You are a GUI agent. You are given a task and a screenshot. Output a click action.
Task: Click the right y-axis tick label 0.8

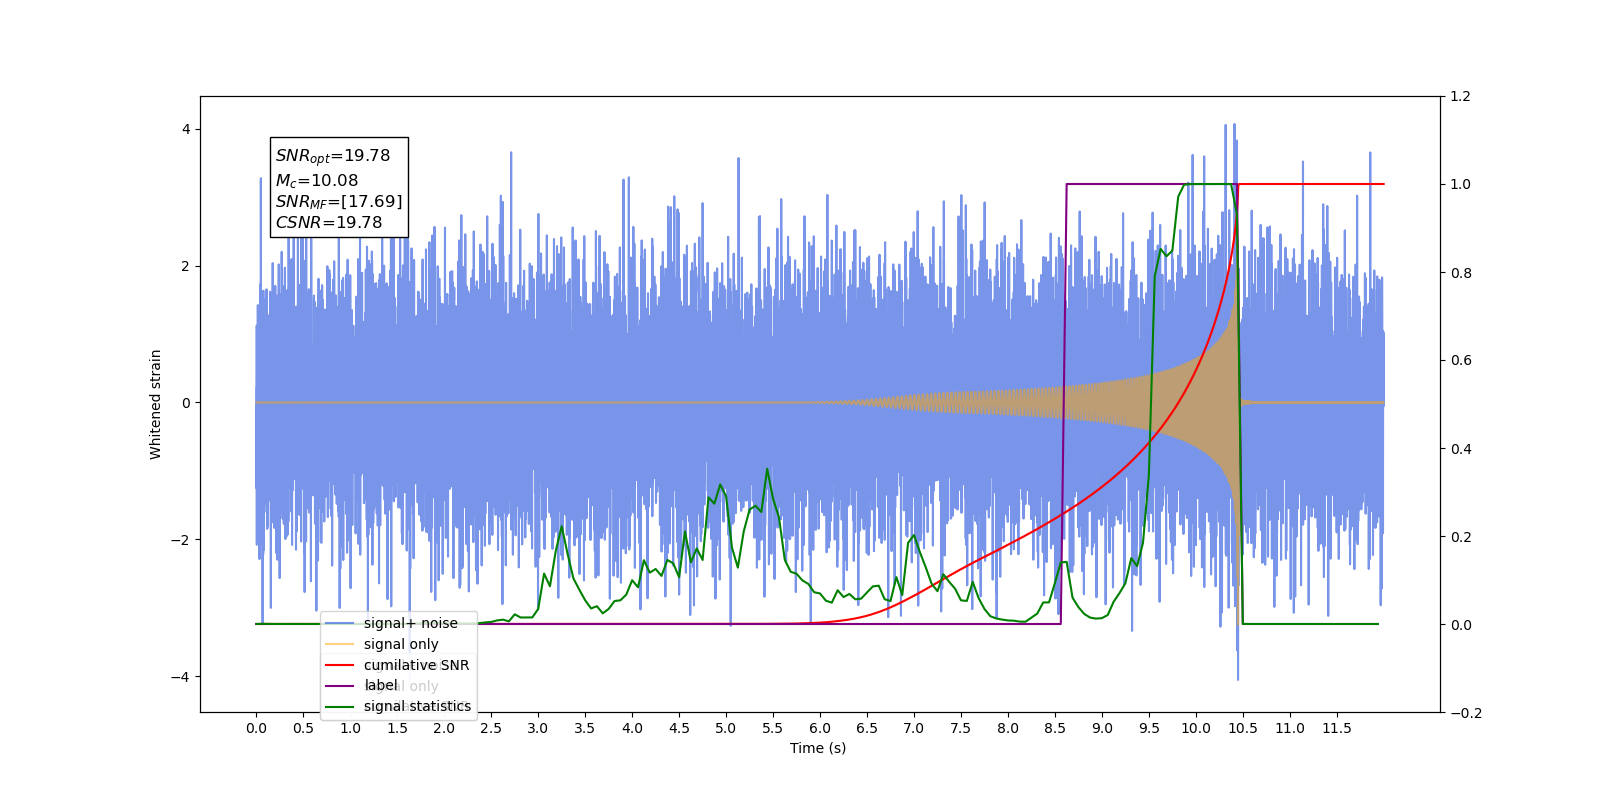(1461, 273)
